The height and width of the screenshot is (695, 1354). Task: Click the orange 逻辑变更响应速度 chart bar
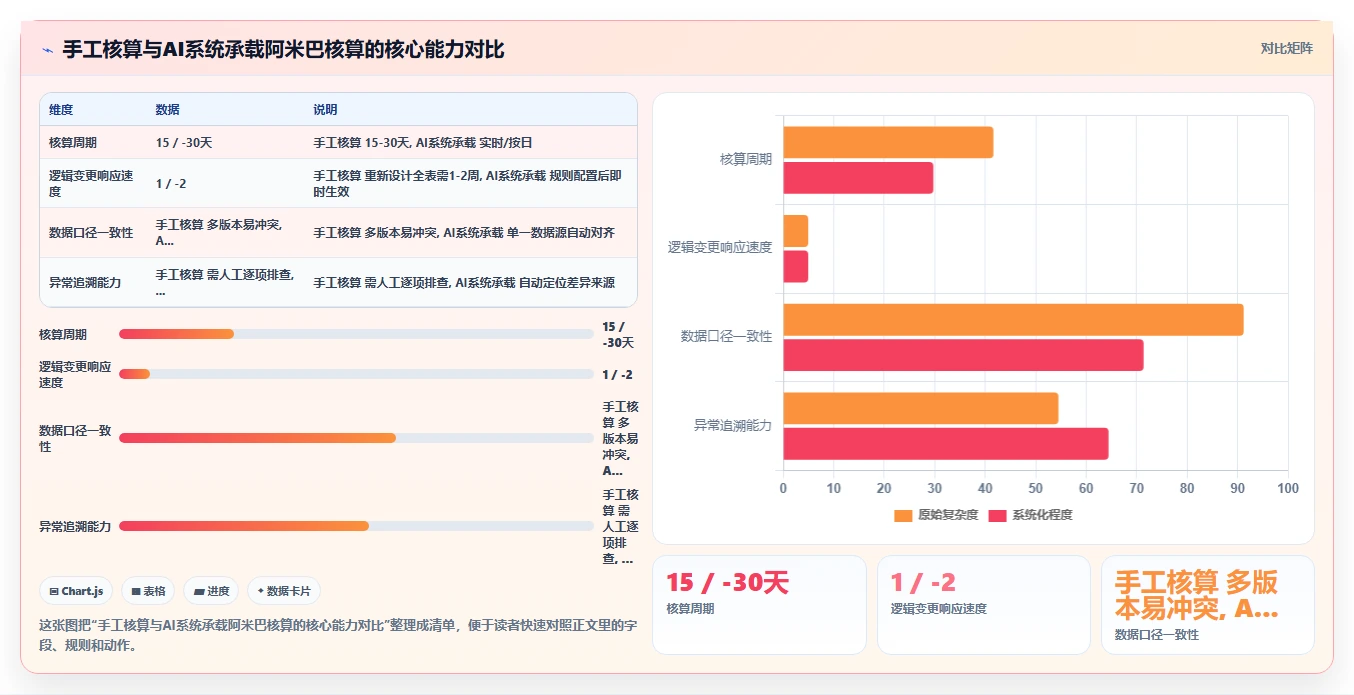coord(795,231)
